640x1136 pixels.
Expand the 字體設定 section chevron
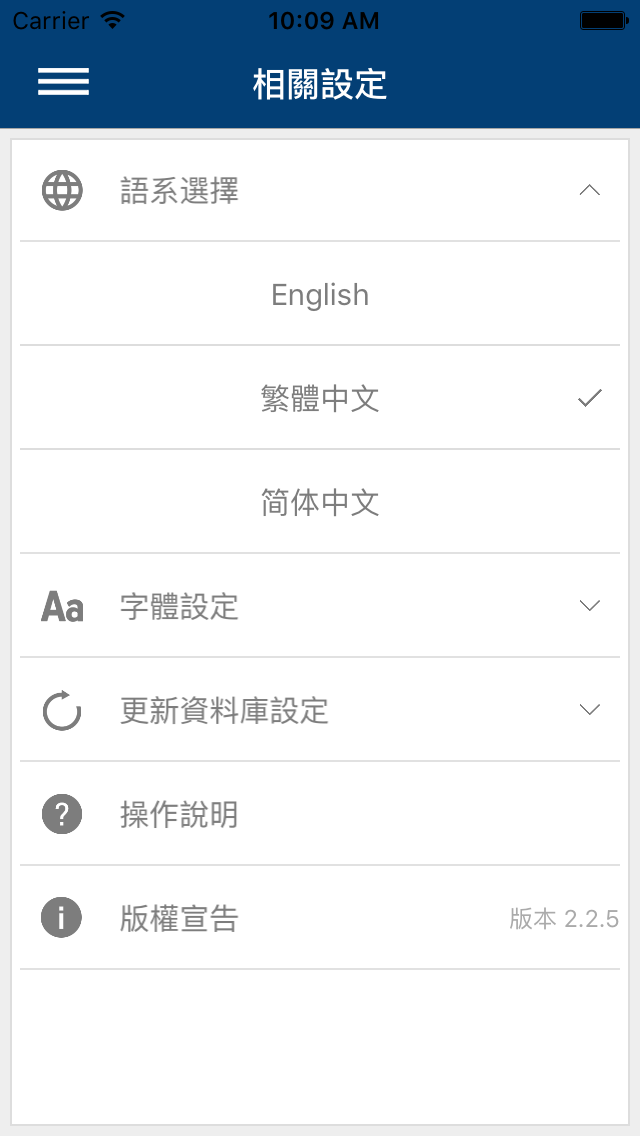coord(590,606)
